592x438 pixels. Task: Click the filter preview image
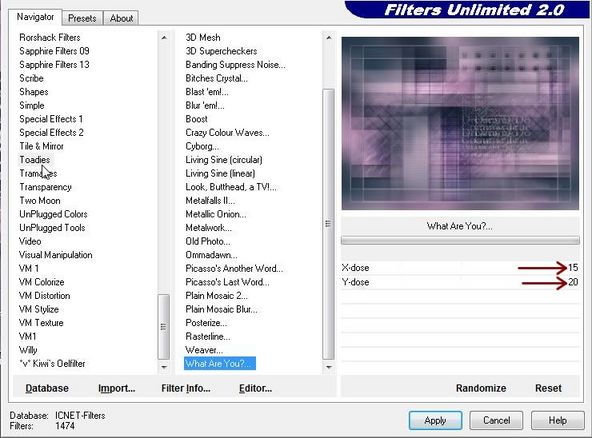click(x=460, y=123)
